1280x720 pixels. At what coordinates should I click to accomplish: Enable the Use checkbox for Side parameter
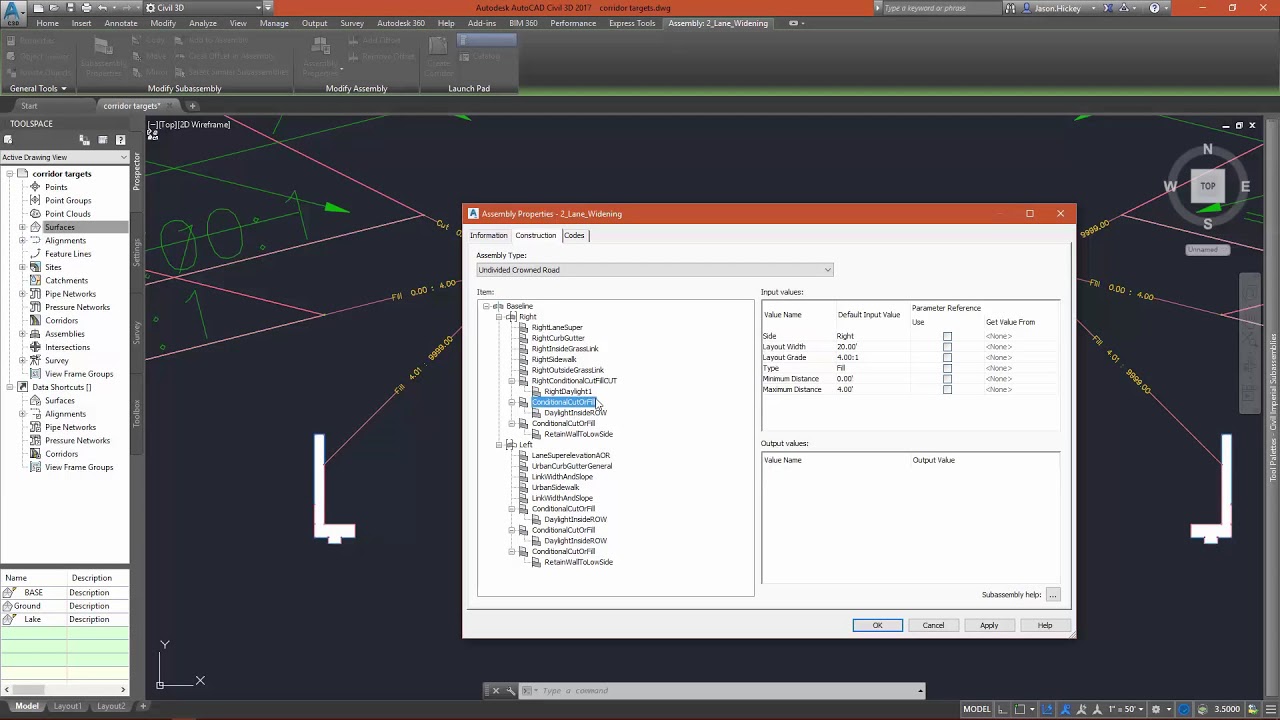pos(947,336)
